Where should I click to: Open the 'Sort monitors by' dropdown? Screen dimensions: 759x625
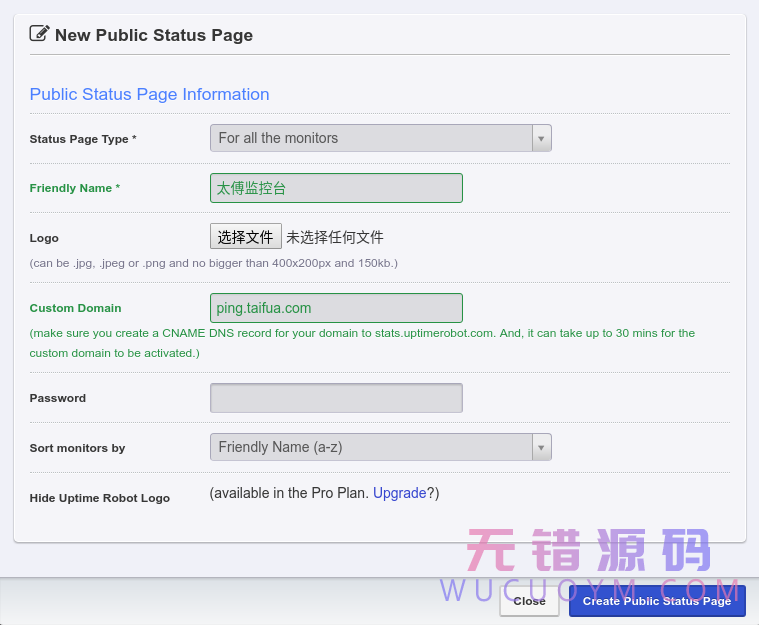[x=371, y=447]
